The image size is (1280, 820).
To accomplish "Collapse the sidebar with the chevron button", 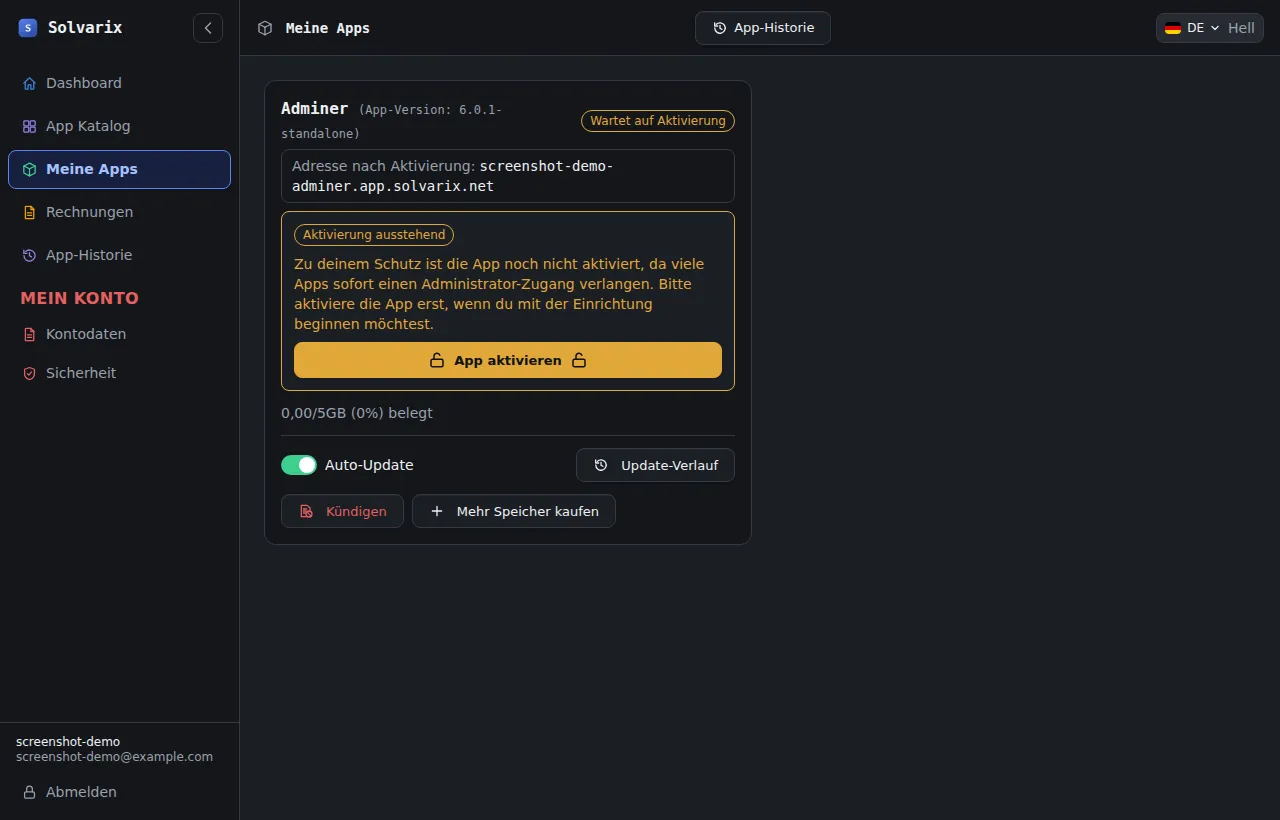I will (x=208, y=28).
